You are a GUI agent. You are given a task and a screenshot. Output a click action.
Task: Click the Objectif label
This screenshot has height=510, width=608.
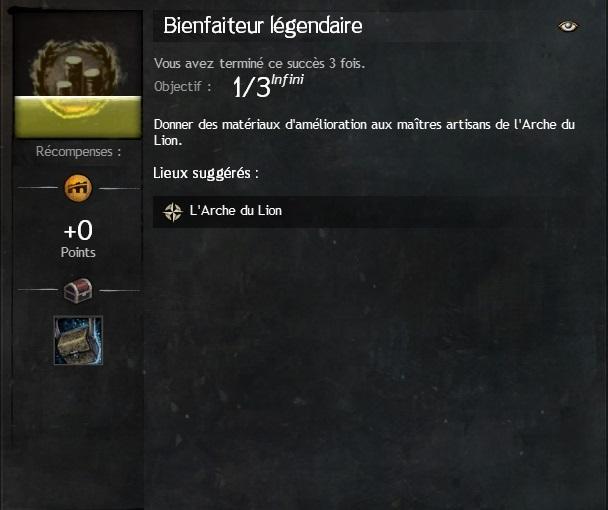[x=182, y=86]
